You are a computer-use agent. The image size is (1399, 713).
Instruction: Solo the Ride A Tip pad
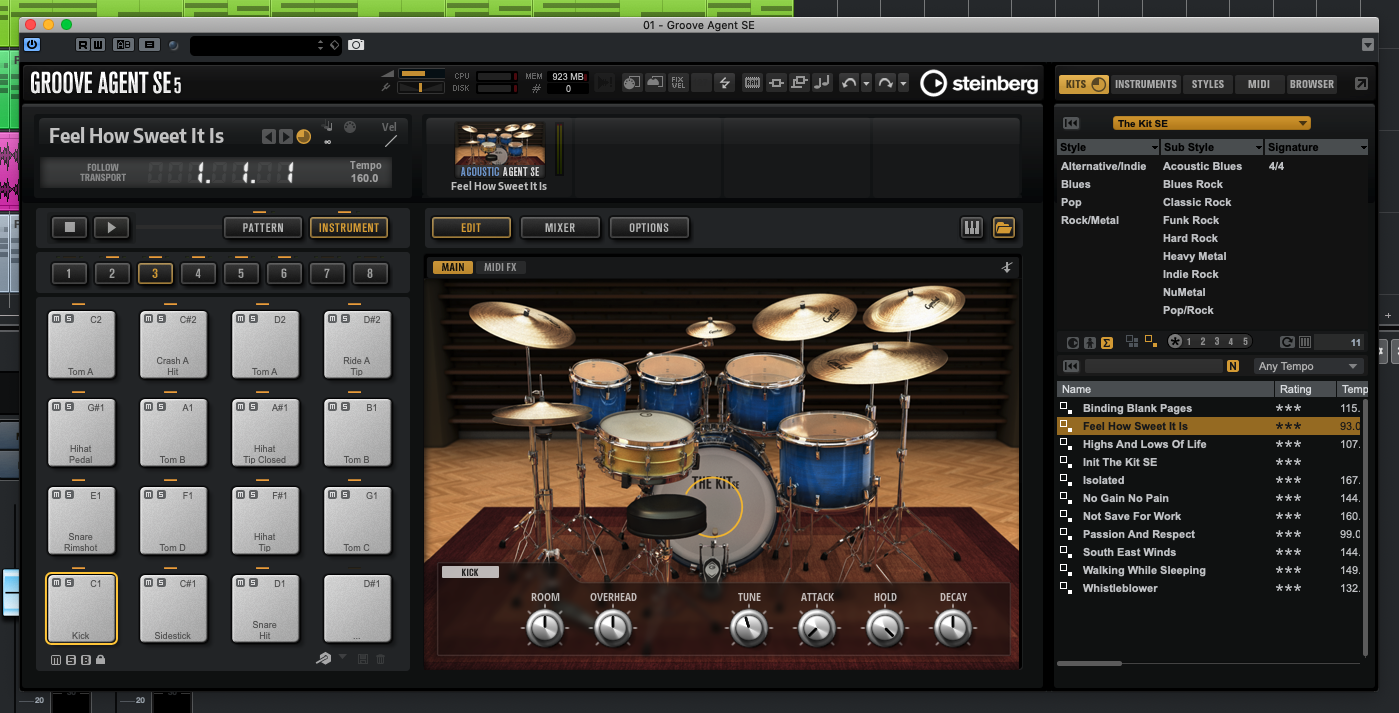343,319
